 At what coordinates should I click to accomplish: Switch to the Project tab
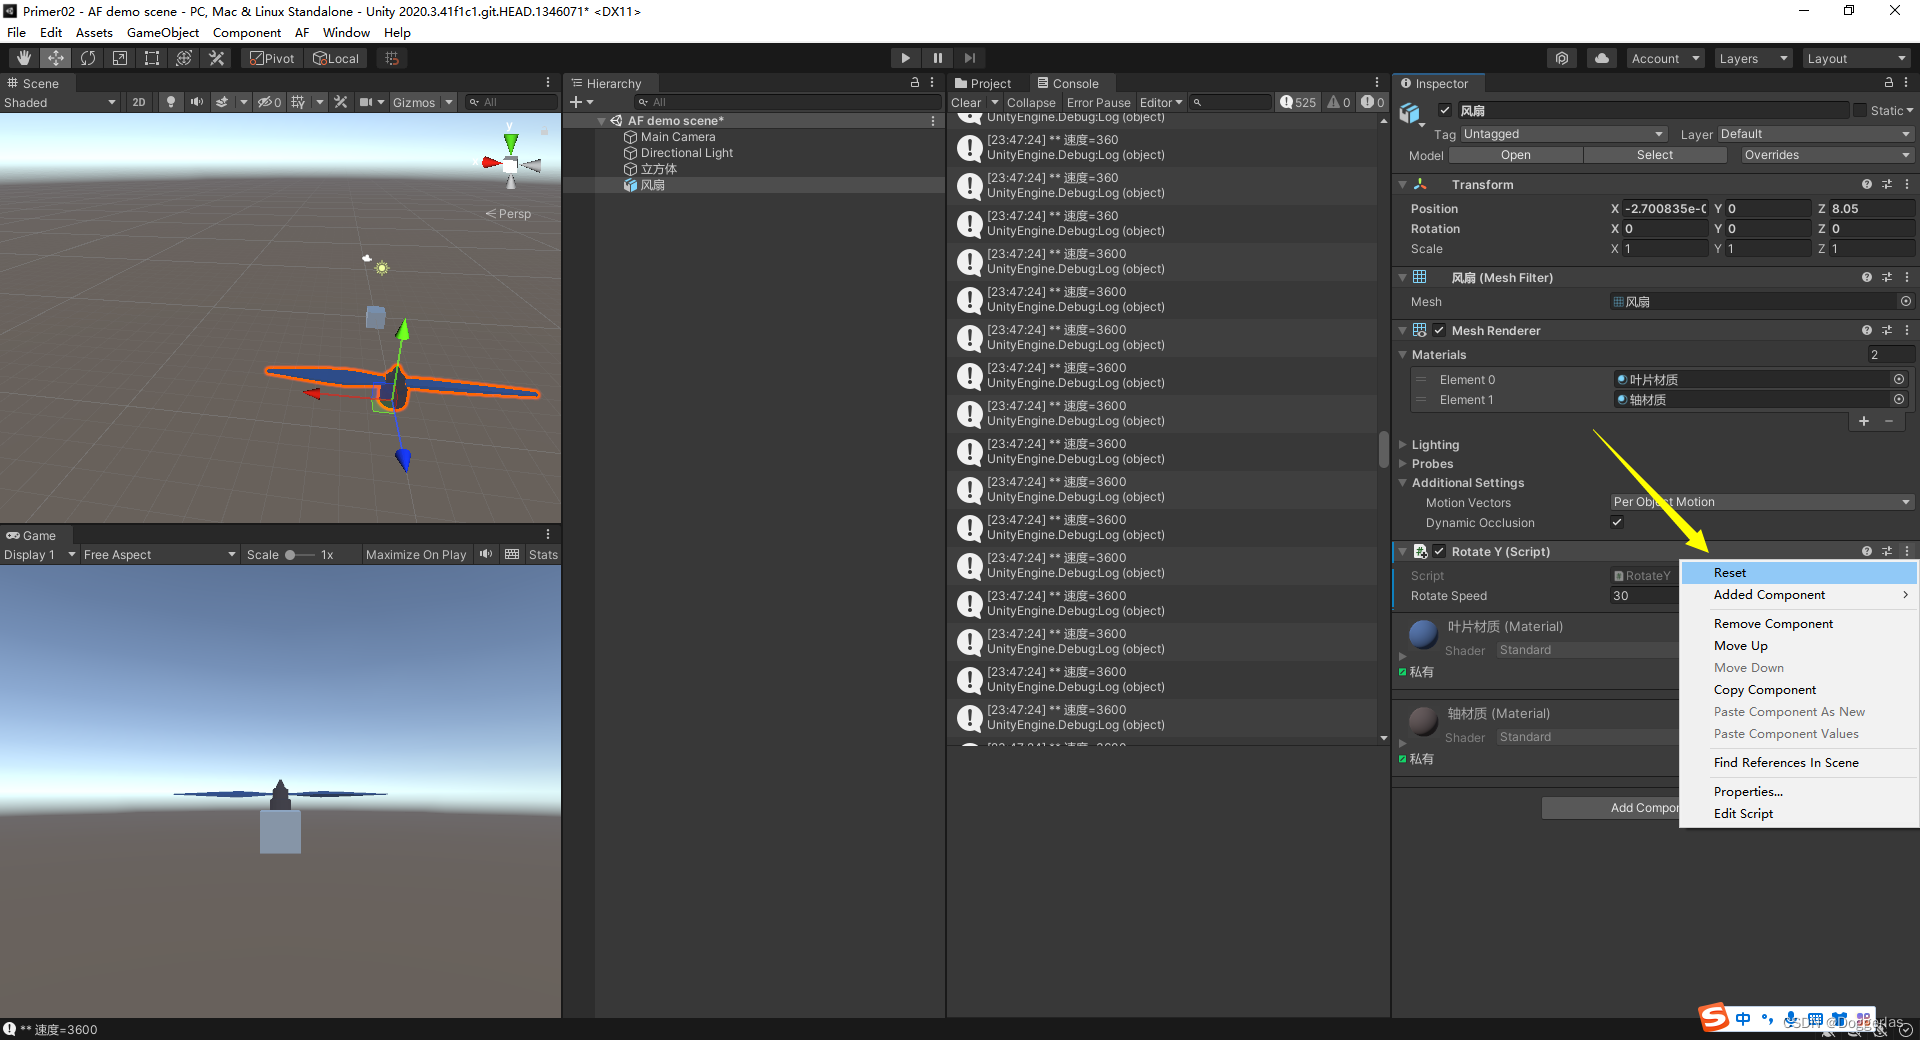[x=983, y=83]
